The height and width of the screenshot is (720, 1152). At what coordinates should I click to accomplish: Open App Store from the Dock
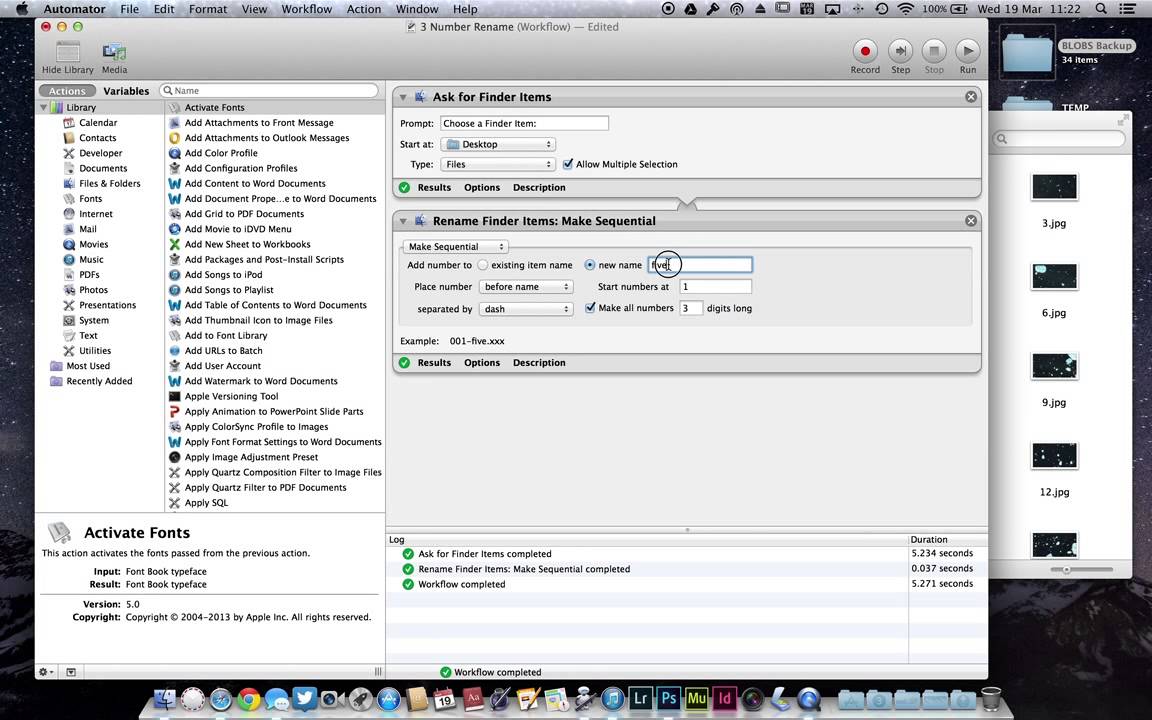pos(389,699)
